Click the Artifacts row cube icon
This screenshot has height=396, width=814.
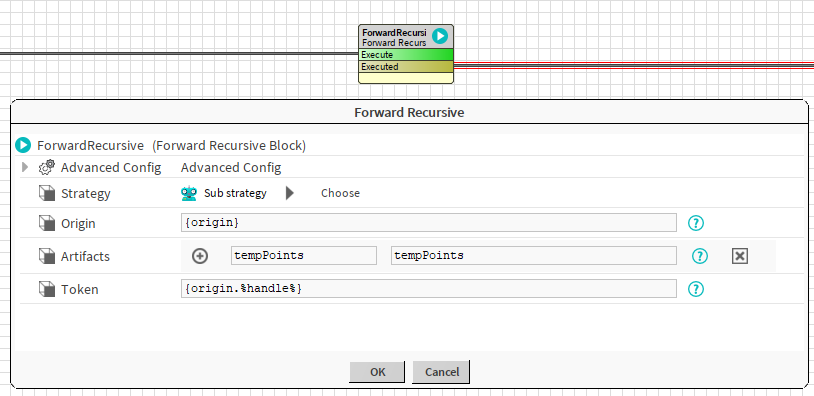coord(47,256)
